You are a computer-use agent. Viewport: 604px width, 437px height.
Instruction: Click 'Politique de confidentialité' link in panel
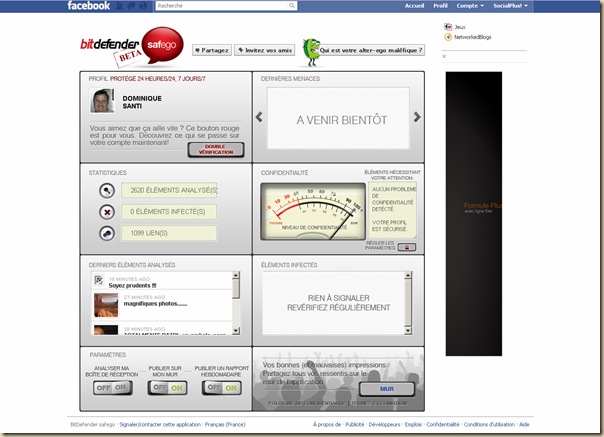coord(306,403)
